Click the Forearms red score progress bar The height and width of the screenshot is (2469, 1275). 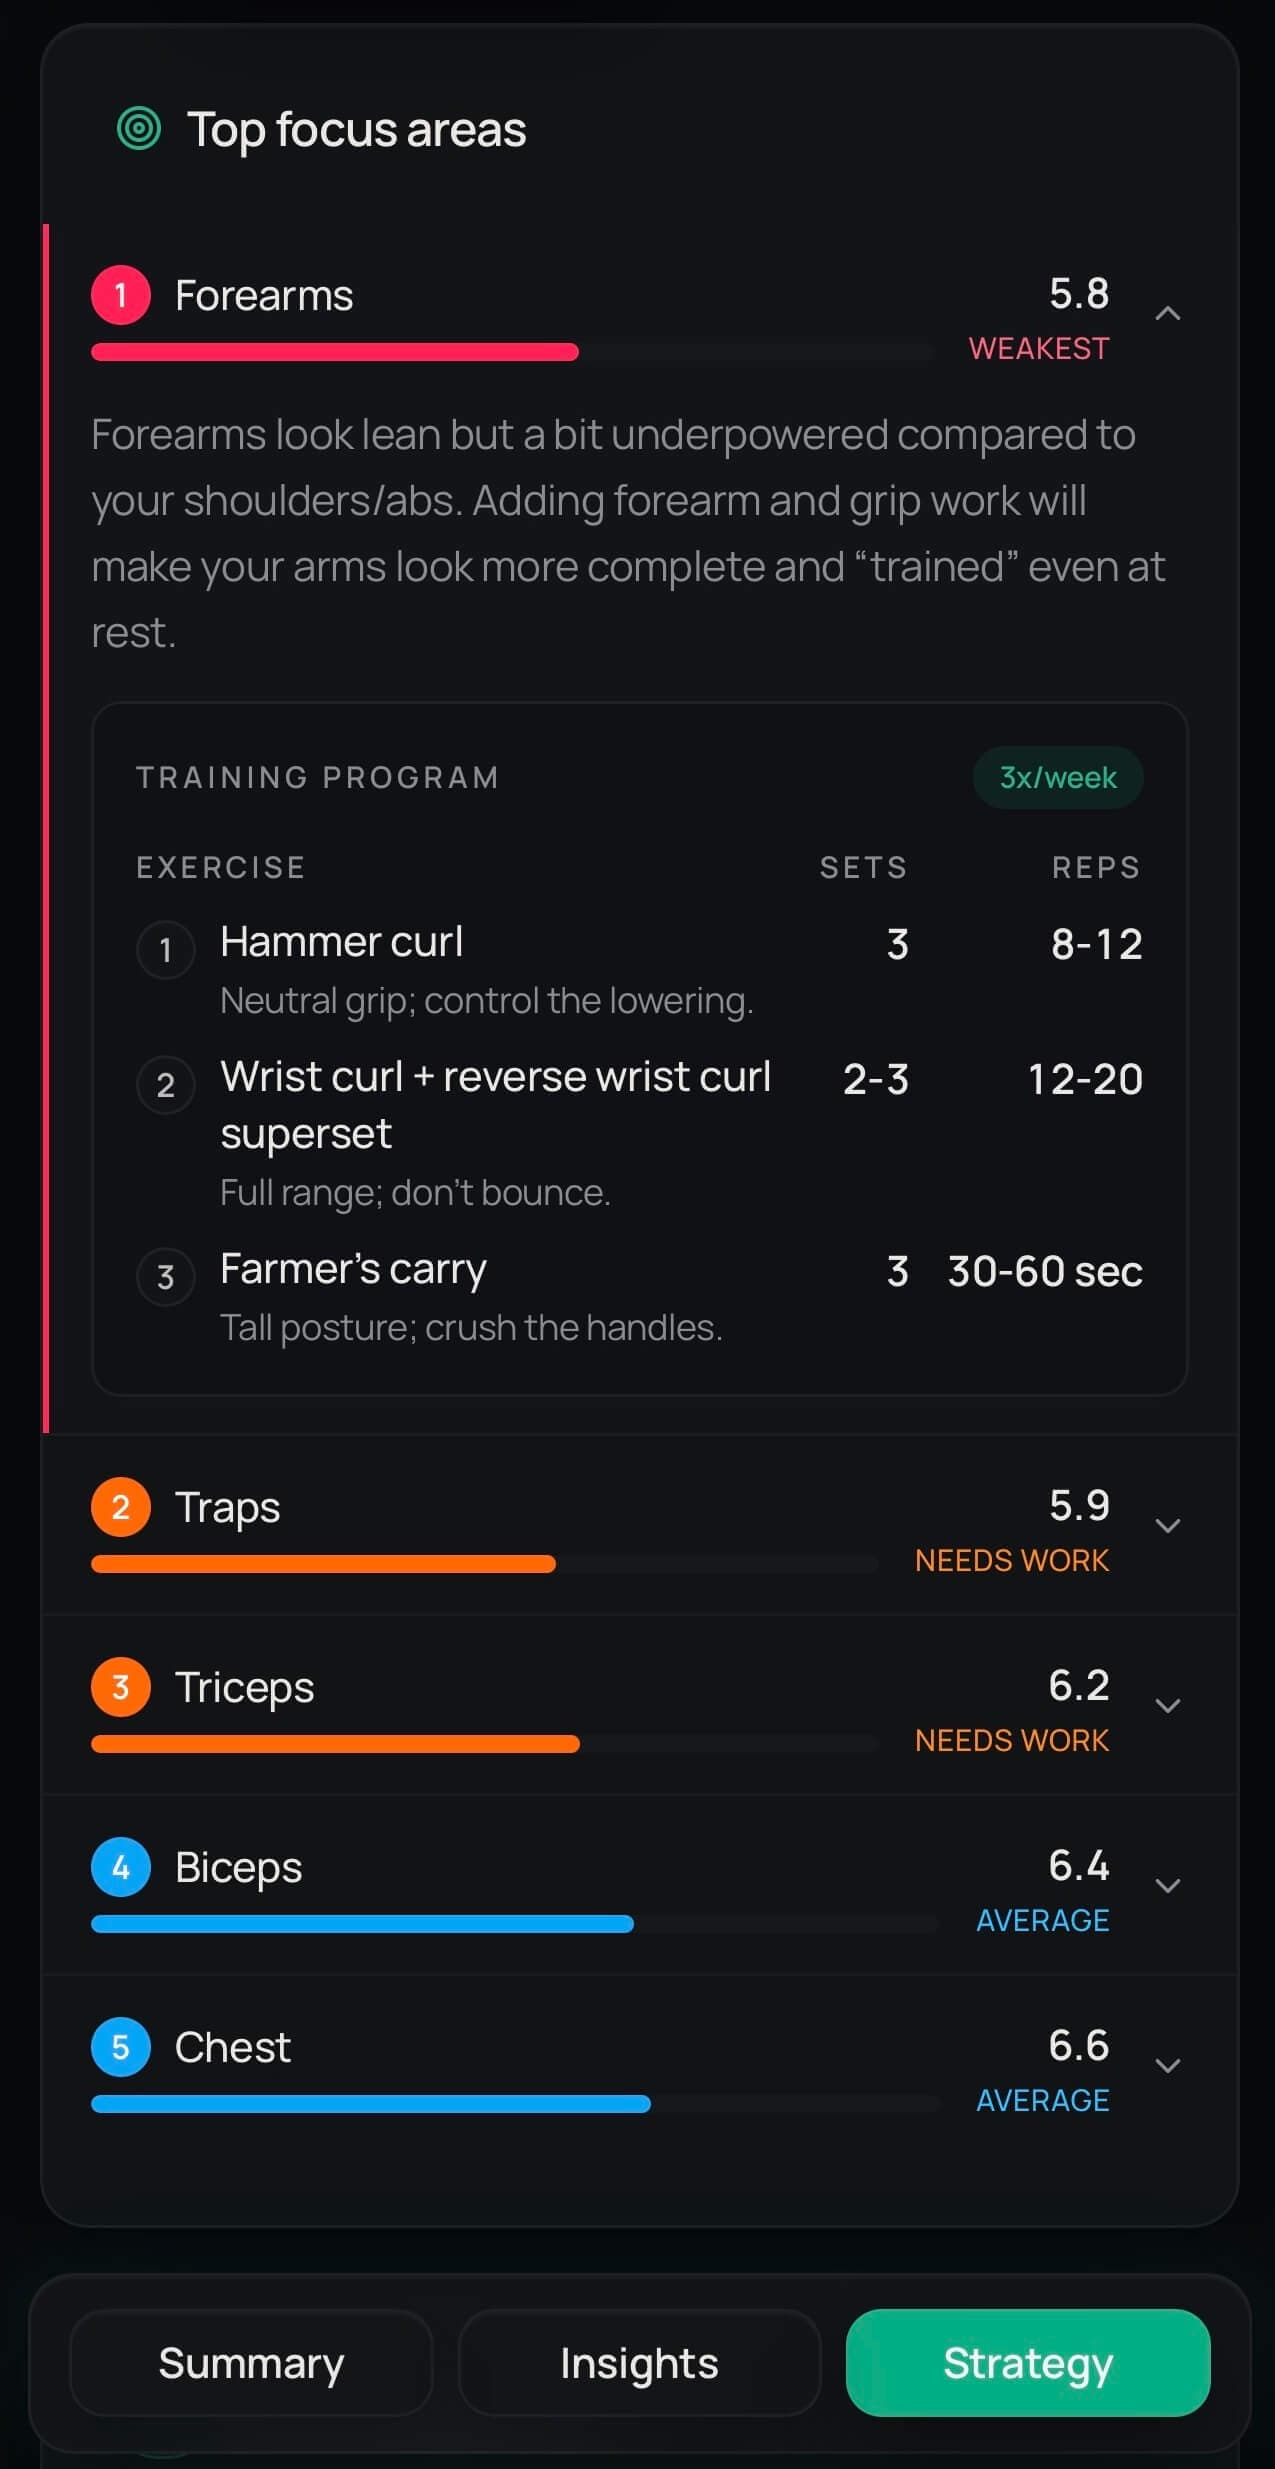335,352
